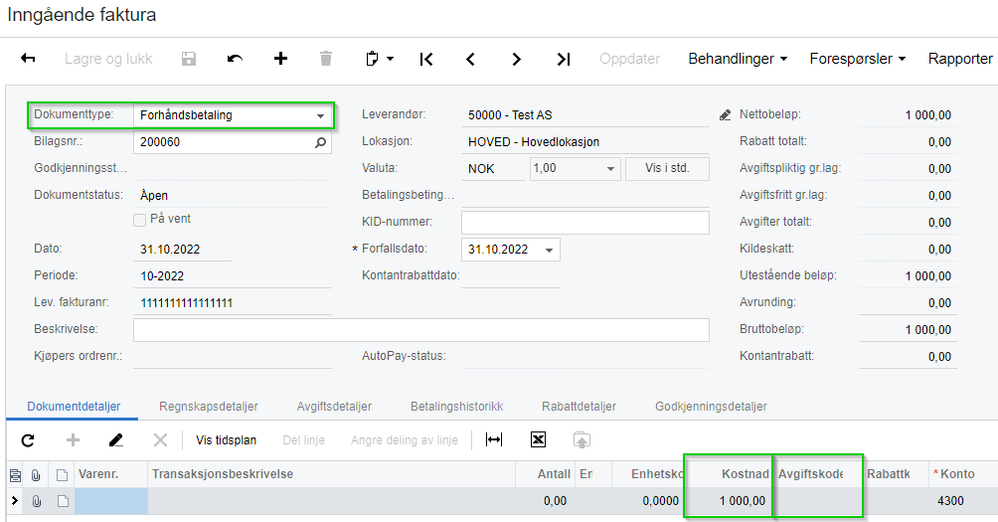This screenshot has width=998, height=522.
Task: Click the Avgiftskode column header
Action: point(817,474)
